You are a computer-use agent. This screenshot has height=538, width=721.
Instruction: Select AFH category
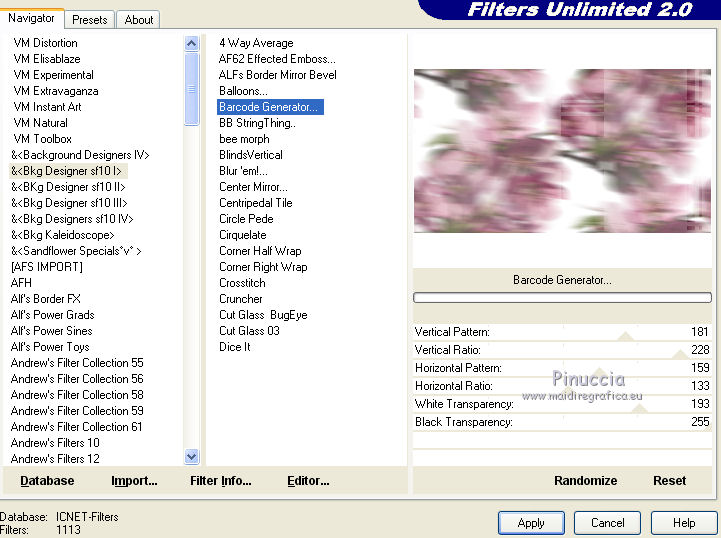click(x=21, y=283)
